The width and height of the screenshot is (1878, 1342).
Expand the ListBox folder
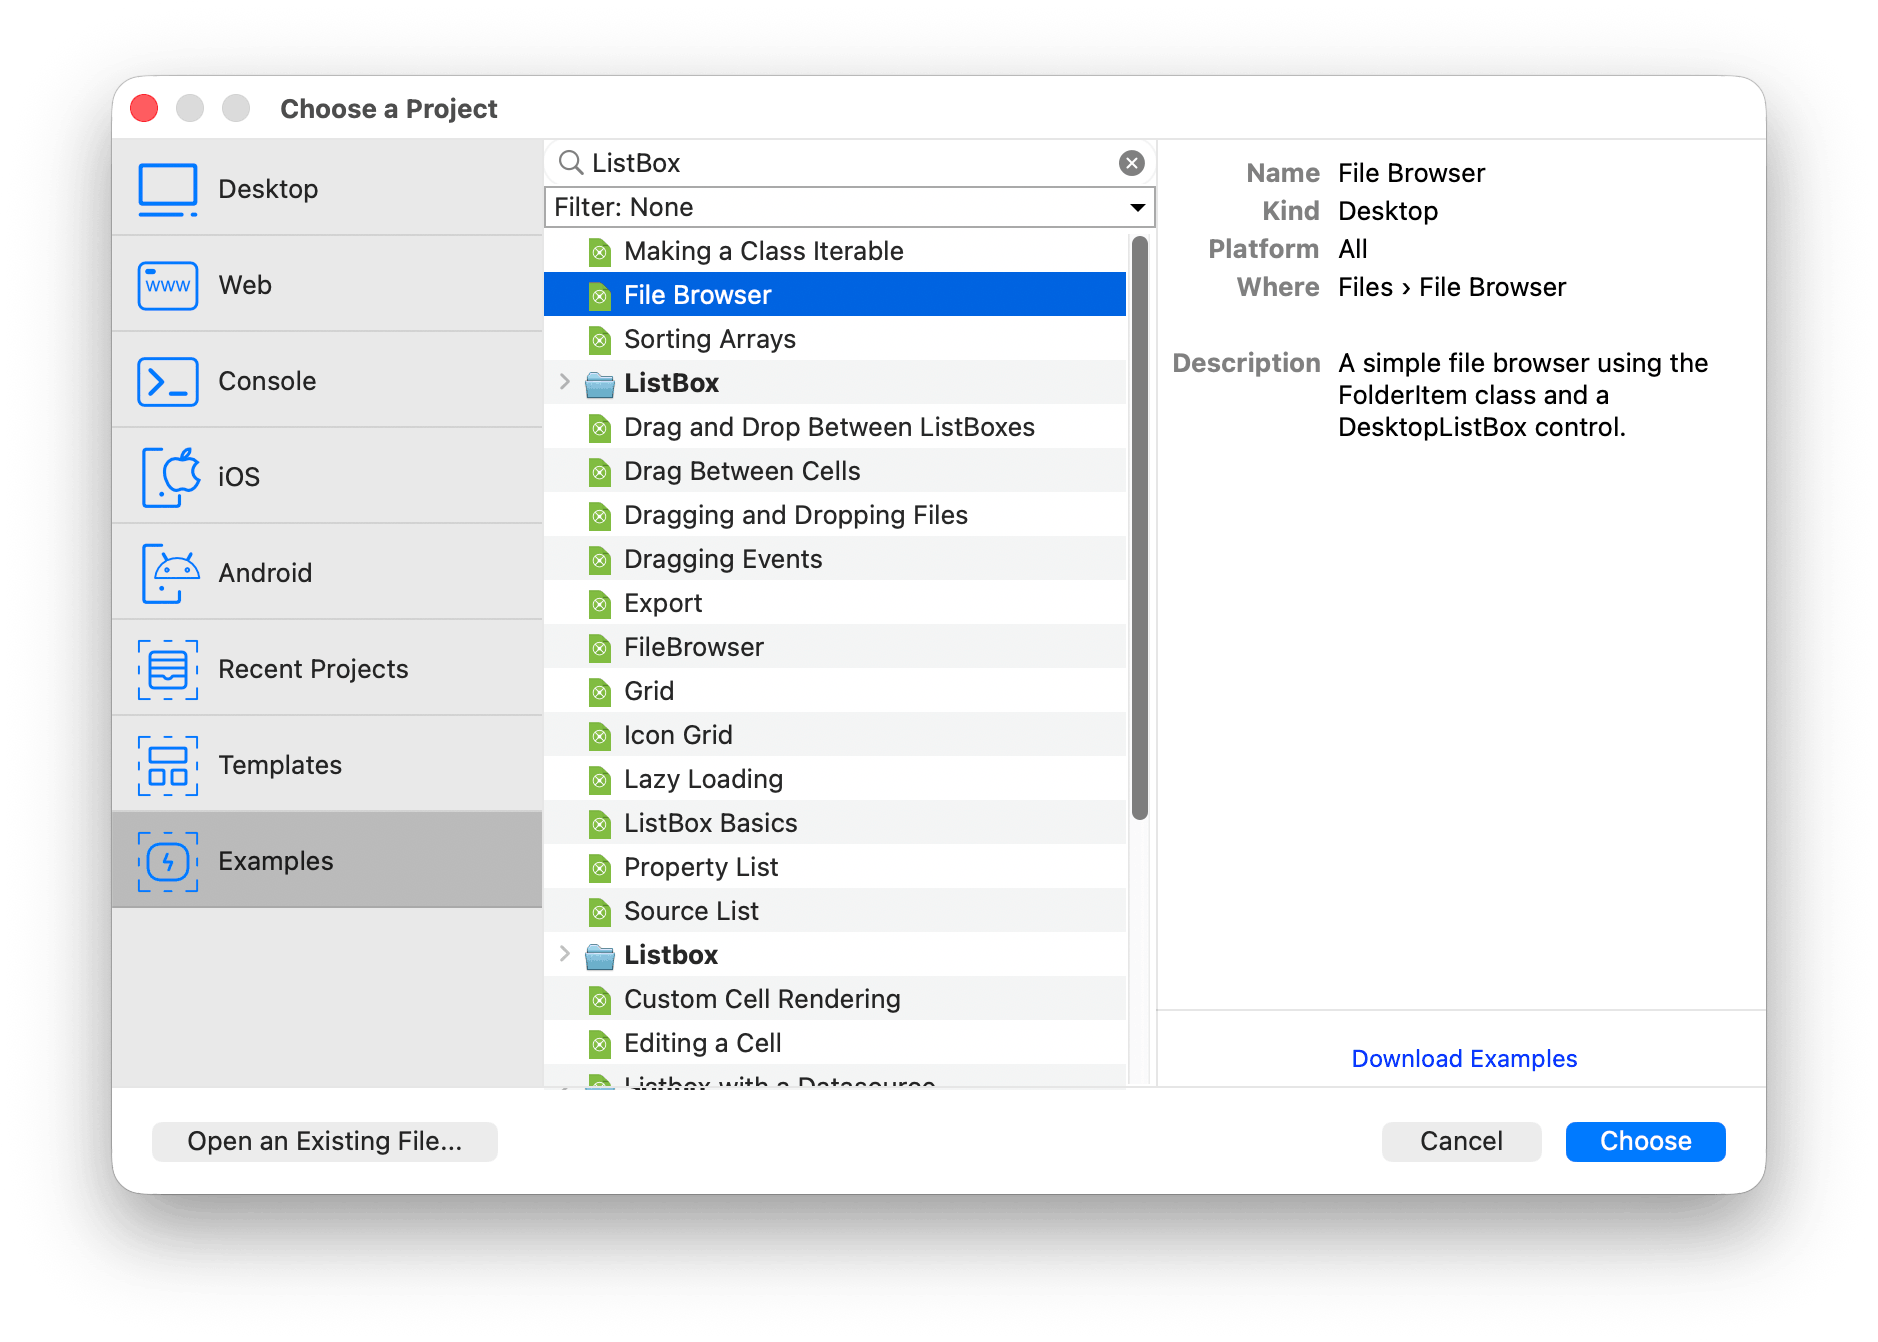click(565, 383)
